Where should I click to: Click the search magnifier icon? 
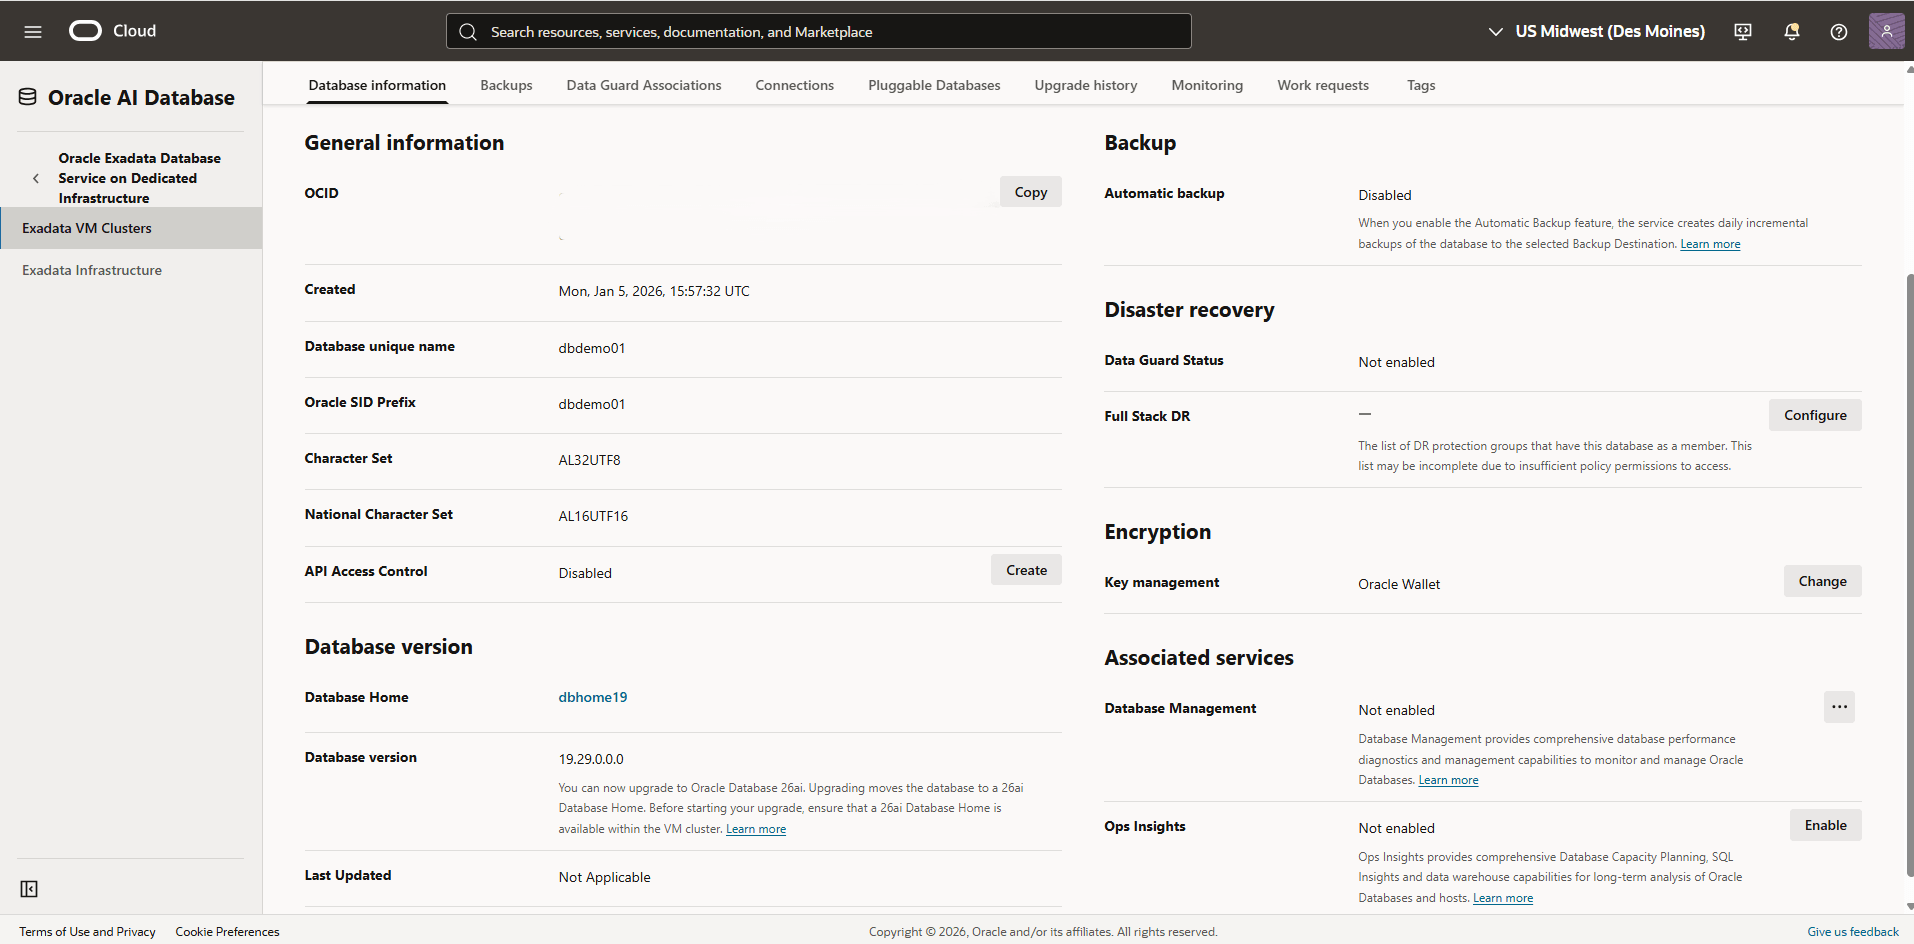tap(467, 31)
